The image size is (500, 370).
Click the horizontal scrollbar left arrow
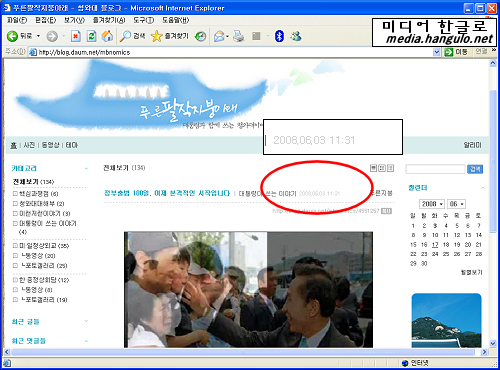[x=7, y=352]
